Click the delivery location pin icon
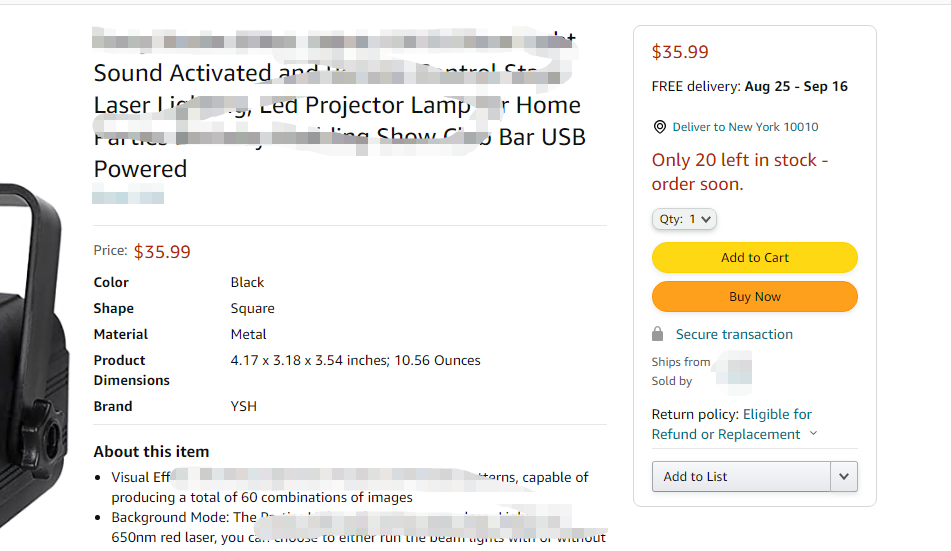This screenshot has height=551, width=951. tap(660, 127)
